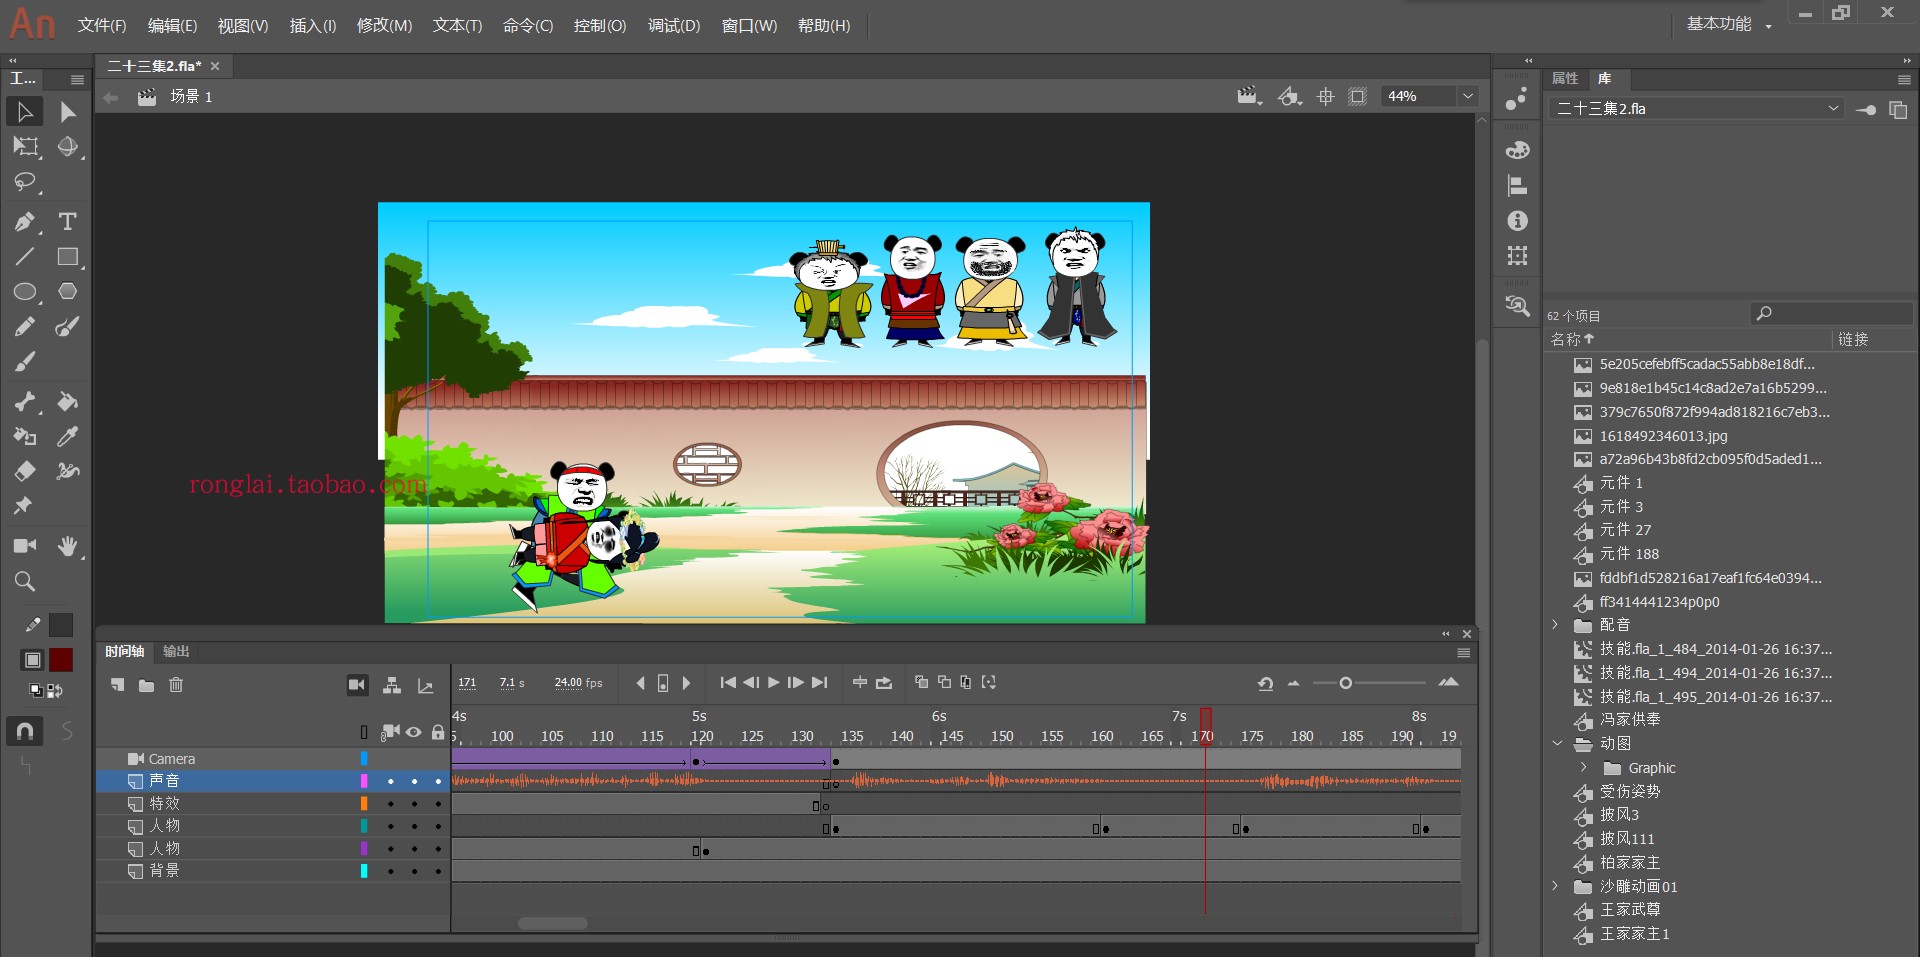Expand the 配音 library folder
Screen dimensions: 1920x957
1555,625
